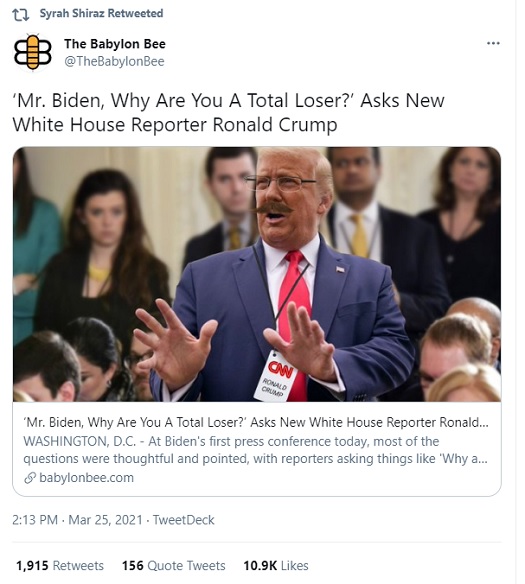This screenshot has height=584, width=525.
Task: Click the chain link icon beside babylonbee.com
Action: (30, 477)
